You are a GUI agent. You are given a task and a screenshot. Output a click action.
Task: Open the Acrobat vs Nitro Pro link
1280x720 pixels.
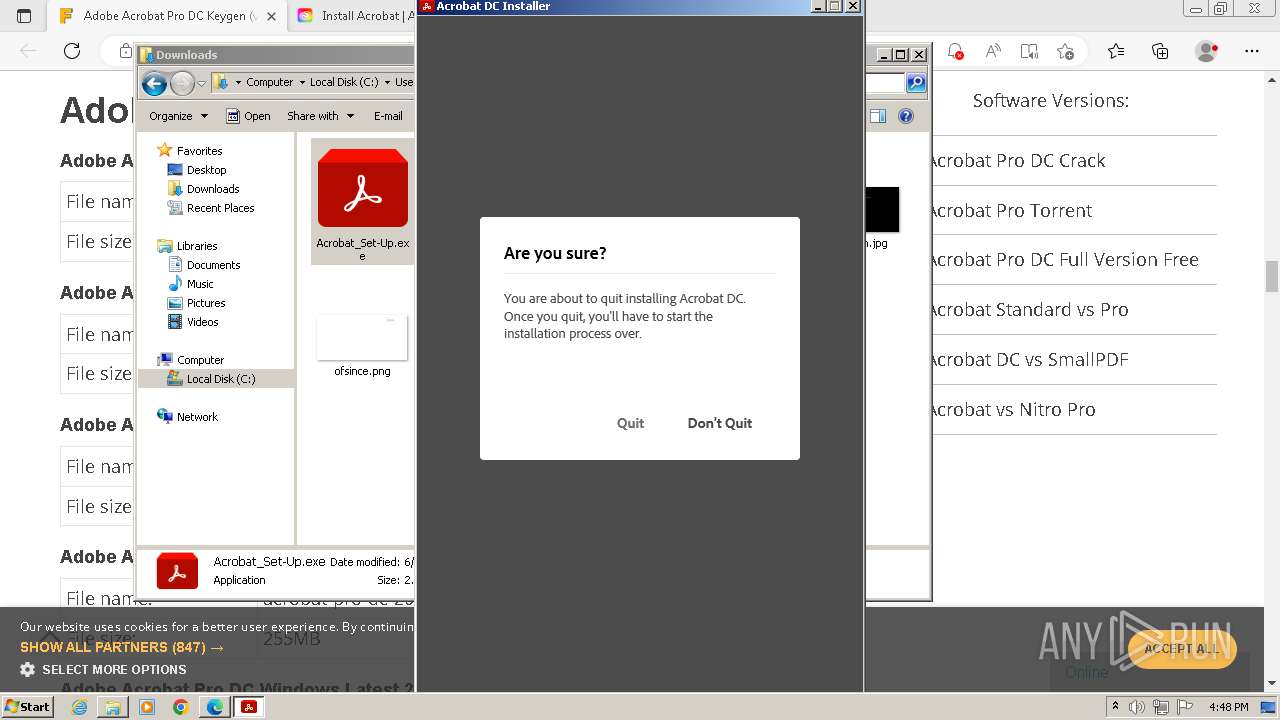(x=1012, y=410)
